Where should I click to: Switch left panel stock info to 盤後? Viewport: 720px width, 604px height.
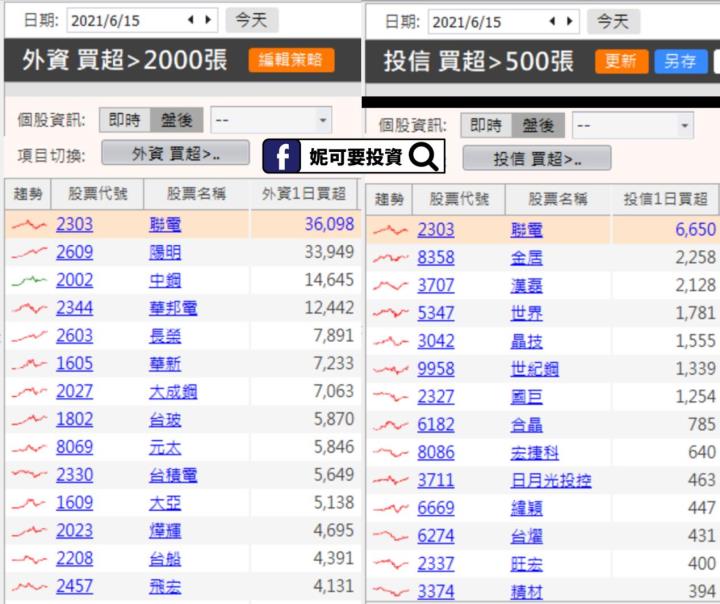pos(177,120)
